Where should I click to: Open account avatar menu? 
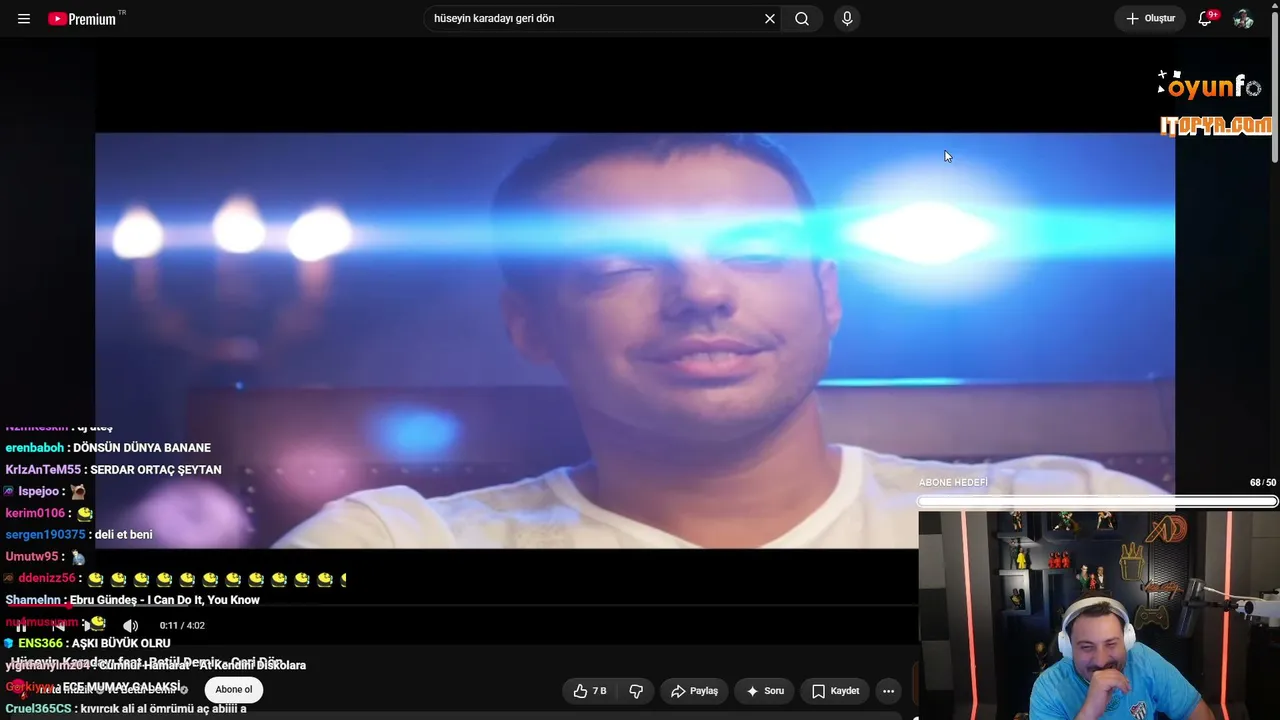coord(1243,19)
